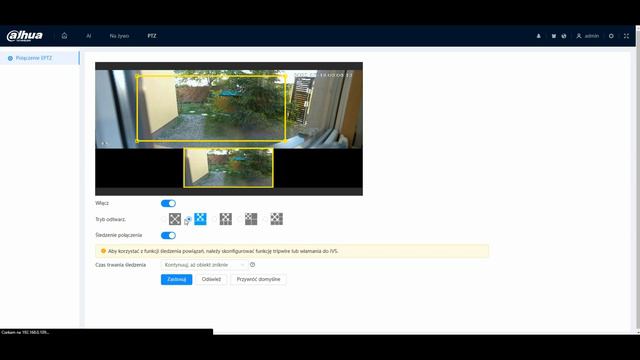The width and height of the screenshot is (640, 360).
Task: Switch to the Na żywo live view
Action: coord(119,36)
